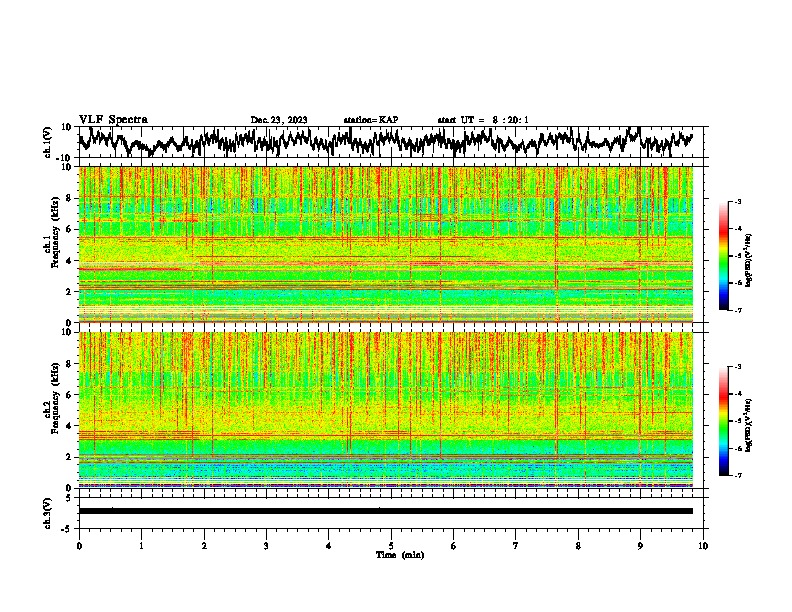Click the "5" tick on the time axis
The height and width of the screenshot is (612, 792).
click(391, 546)
